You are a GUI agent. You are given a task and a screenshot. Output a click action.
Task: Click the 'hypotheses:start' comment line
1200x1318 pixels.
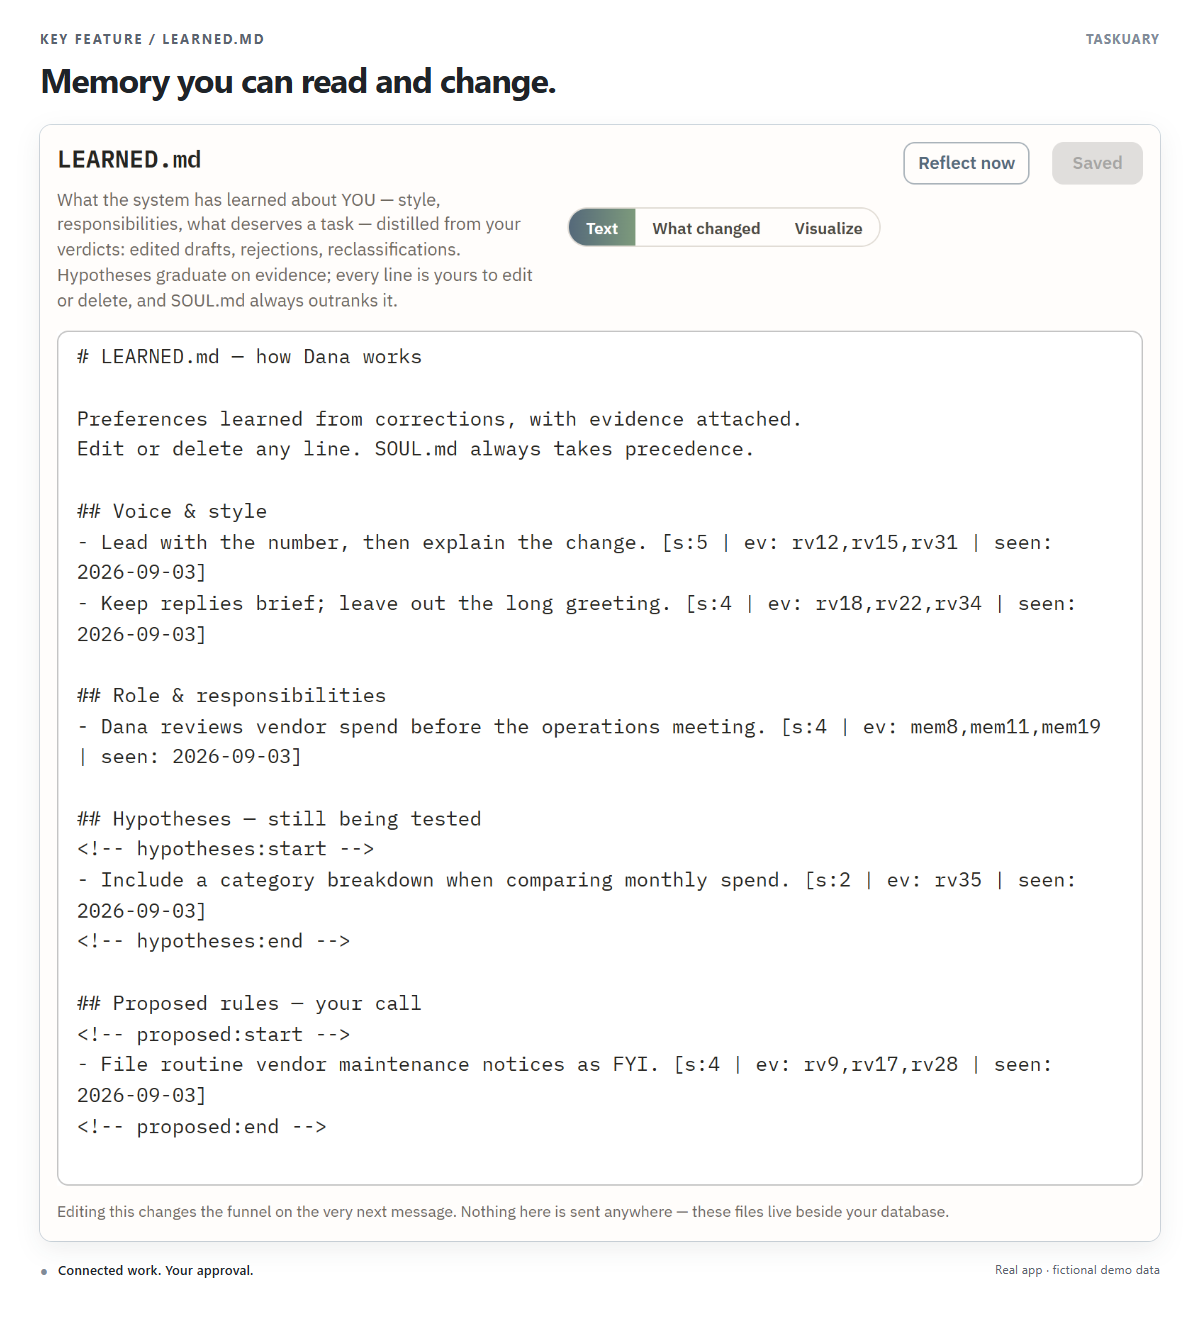pyautogui.click(x=225, y=849)
